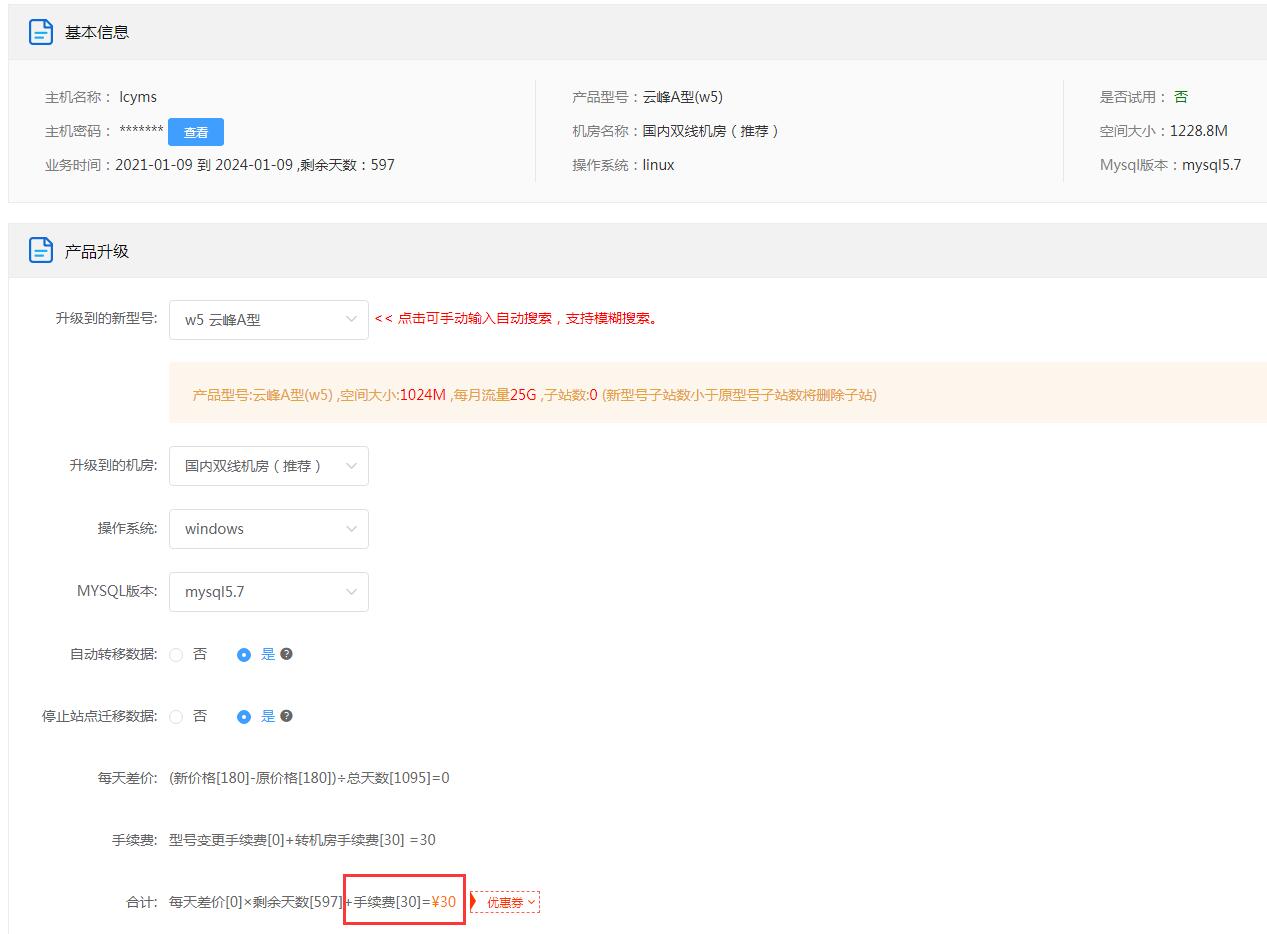Click the help icon after 停止站点迁移数据 options
Screen dimensions: 1267x934
pos(287,716)
